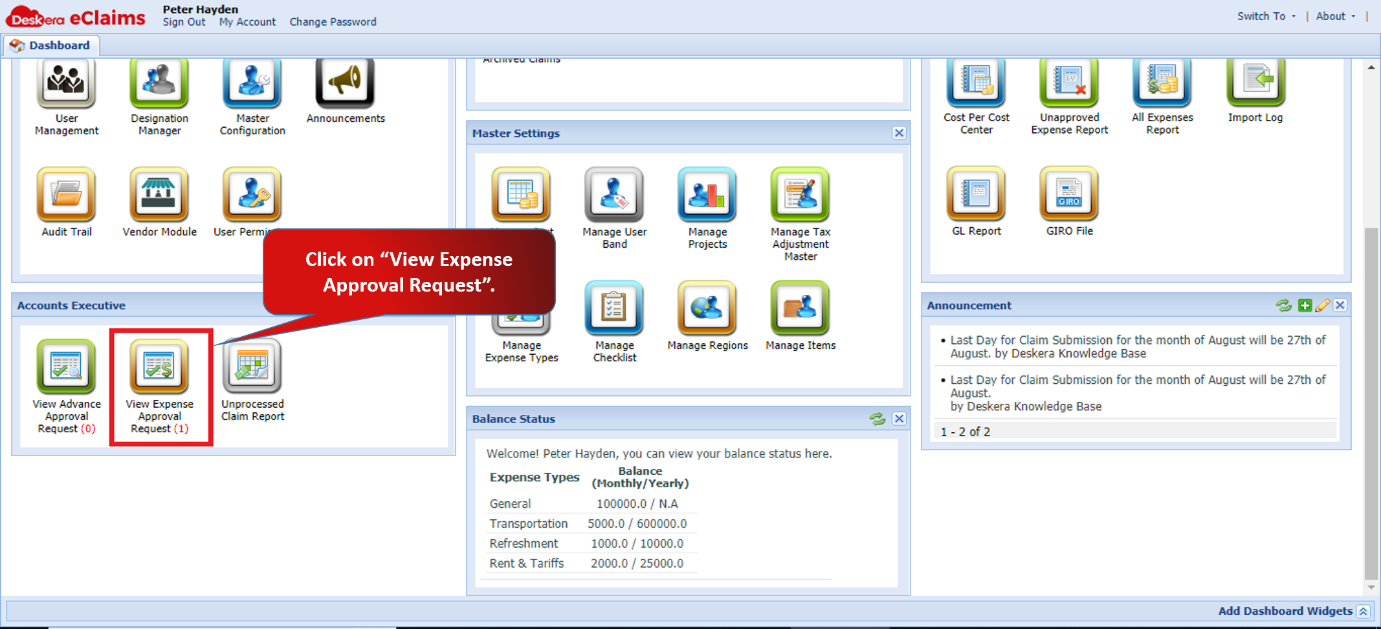Click the Unapproved Expense Report icon
The image size is (1381, 629).
[x=1069, y=82]
